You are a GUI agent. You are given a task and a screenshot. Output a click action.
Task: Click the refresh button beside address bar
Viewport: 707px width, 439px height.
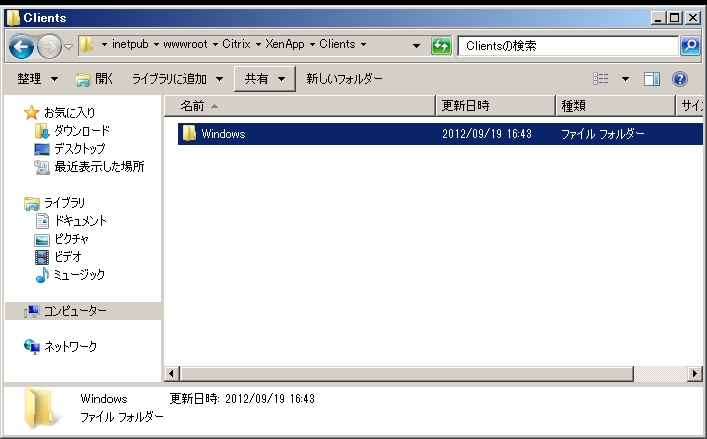441,46
